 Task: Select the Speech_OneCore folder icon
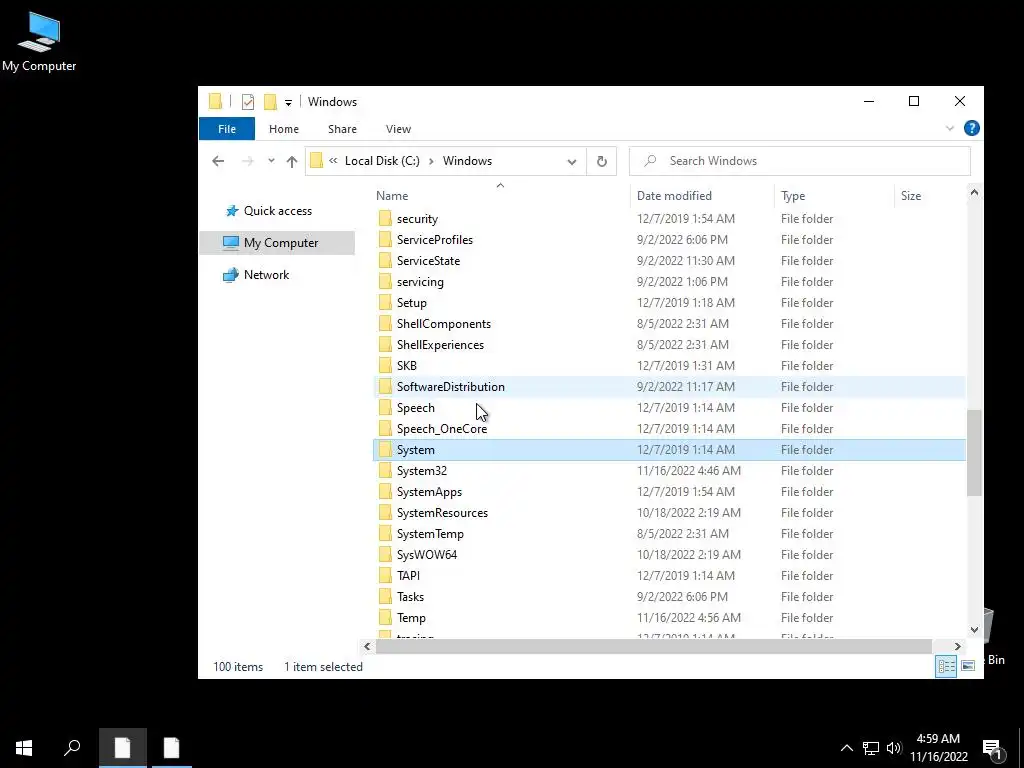tap(385, 428)
